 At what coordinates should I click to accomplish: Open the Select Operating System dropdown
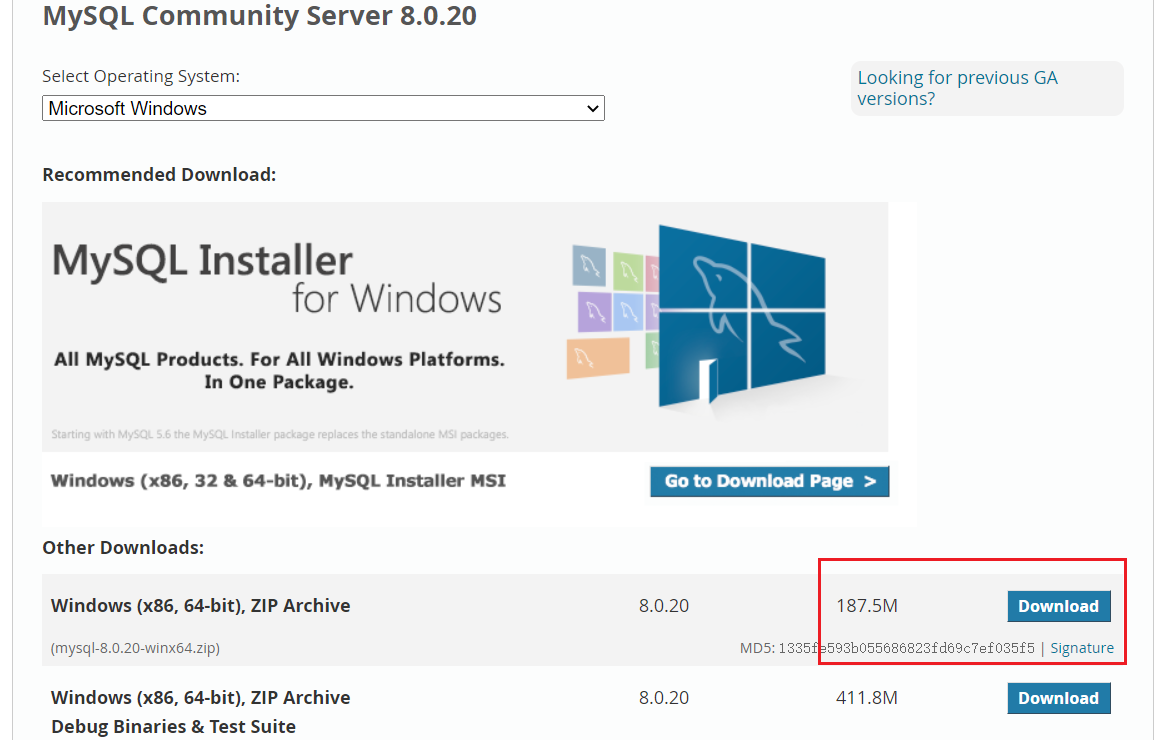(x=323, y=108)
